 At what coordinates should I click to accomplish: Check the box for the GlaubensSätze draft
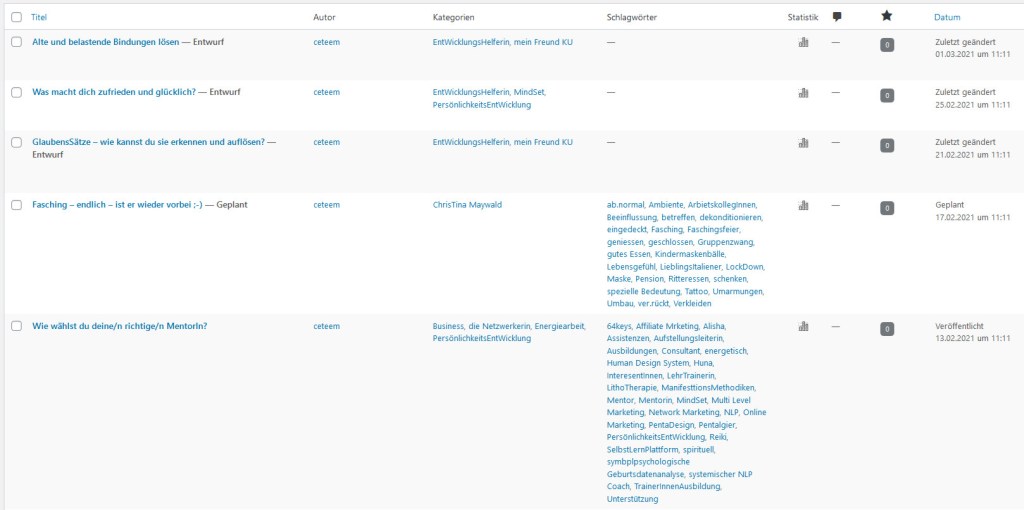point(16,142)
